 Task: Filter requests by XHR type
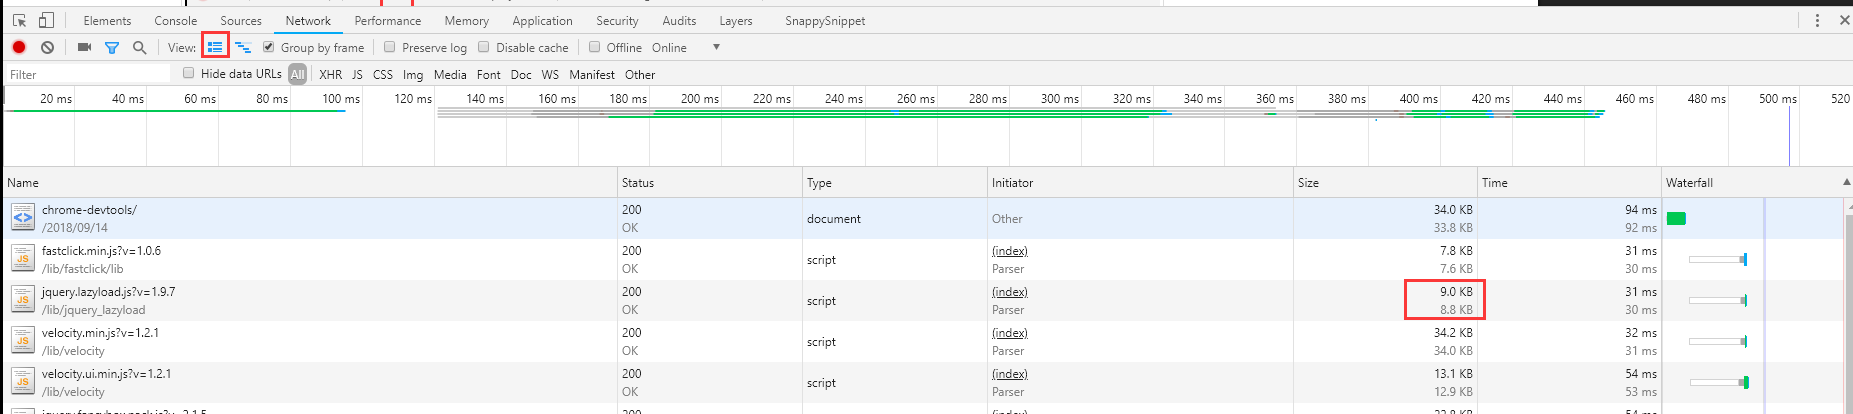click(x=330, y=74)
